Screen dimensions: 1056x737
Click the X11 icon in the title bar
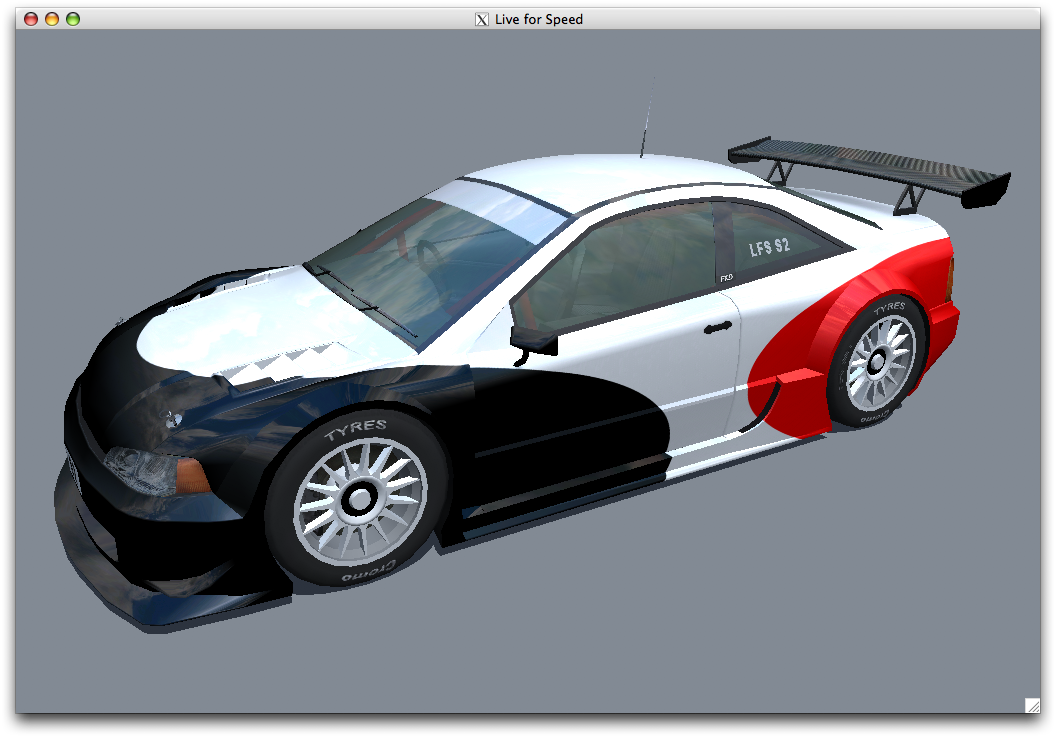[482, 20]
